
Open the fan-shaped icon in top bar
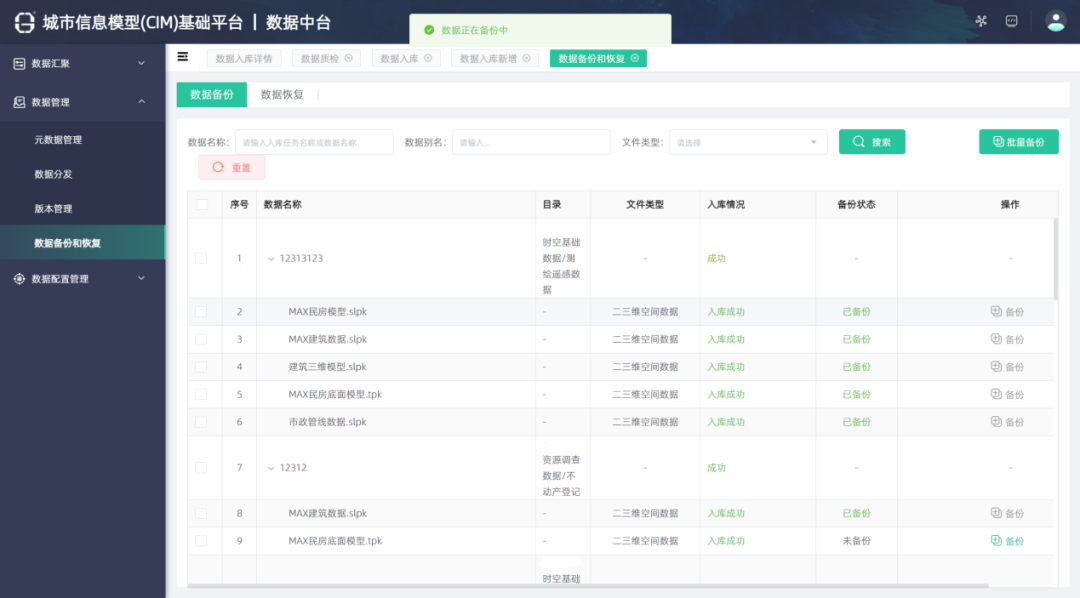pos(981,21)
